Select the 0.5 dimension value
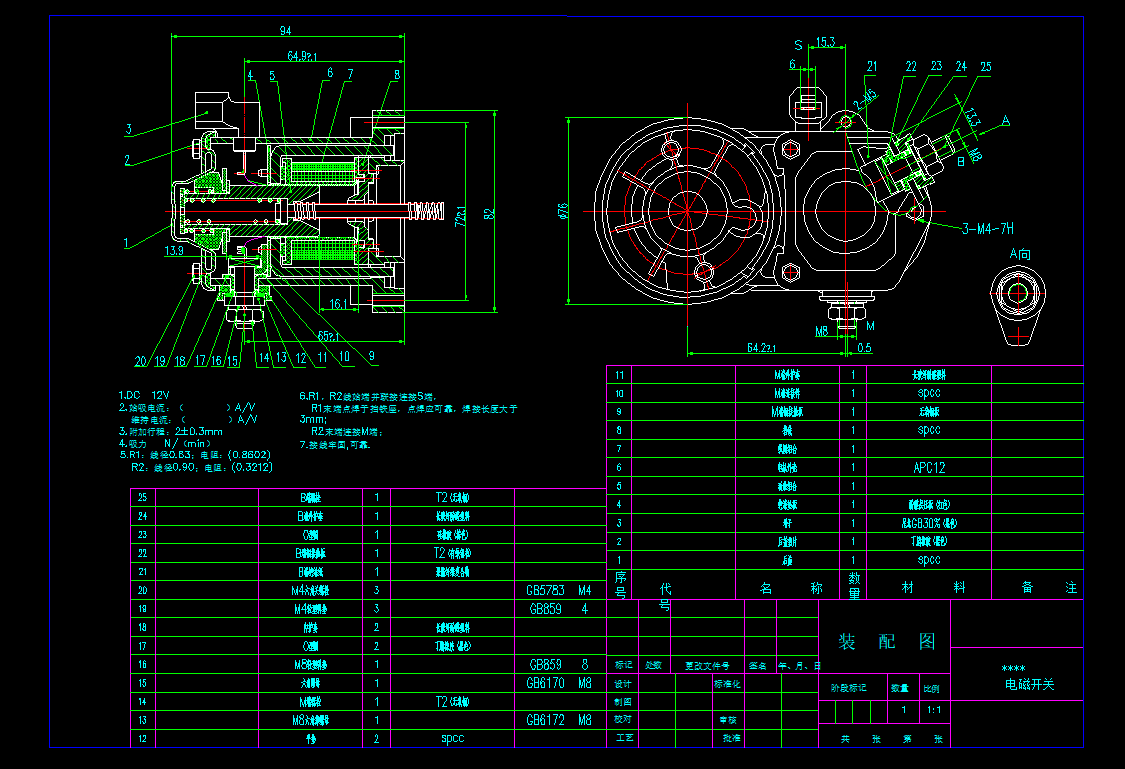The width and height of the screenshot is (1125, 769). coord(865,348)
